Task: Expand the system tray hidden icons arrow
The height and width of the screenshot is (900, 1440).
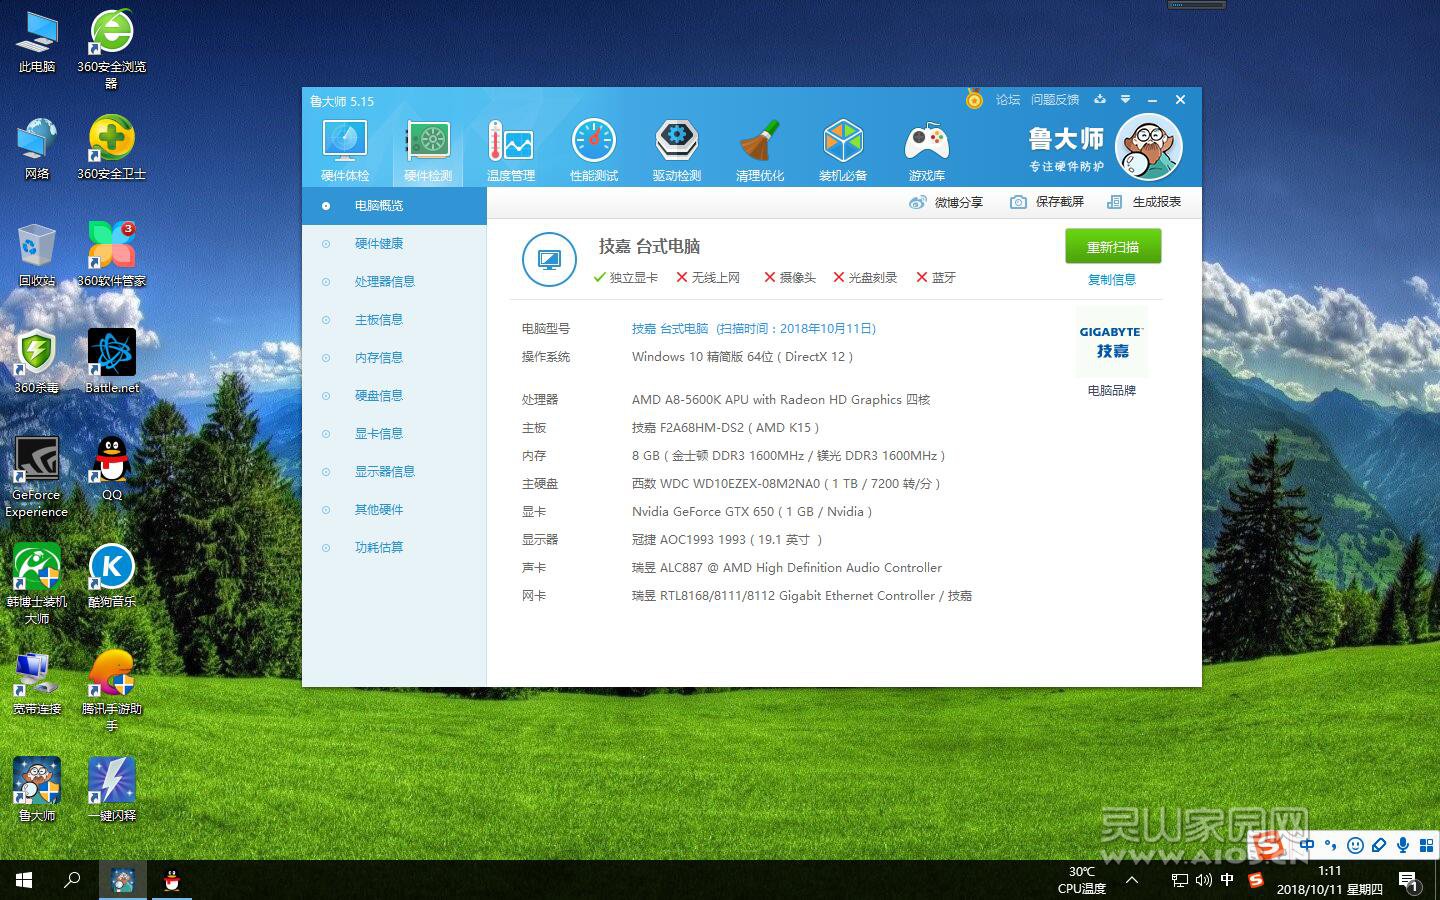Action: tap(1132, 880)
